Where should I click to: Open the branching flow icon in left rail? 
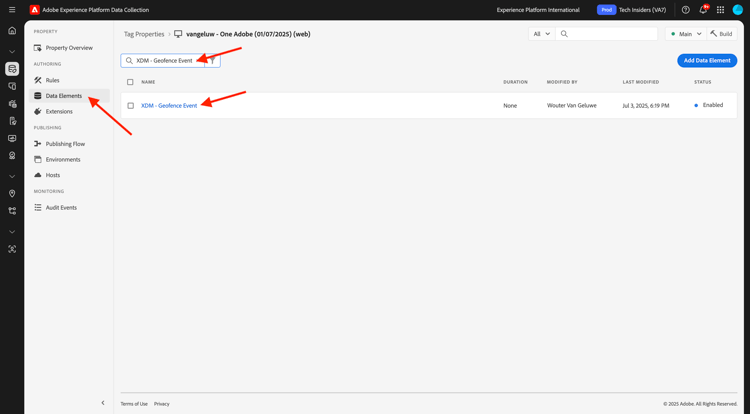[x=12, y=211]
